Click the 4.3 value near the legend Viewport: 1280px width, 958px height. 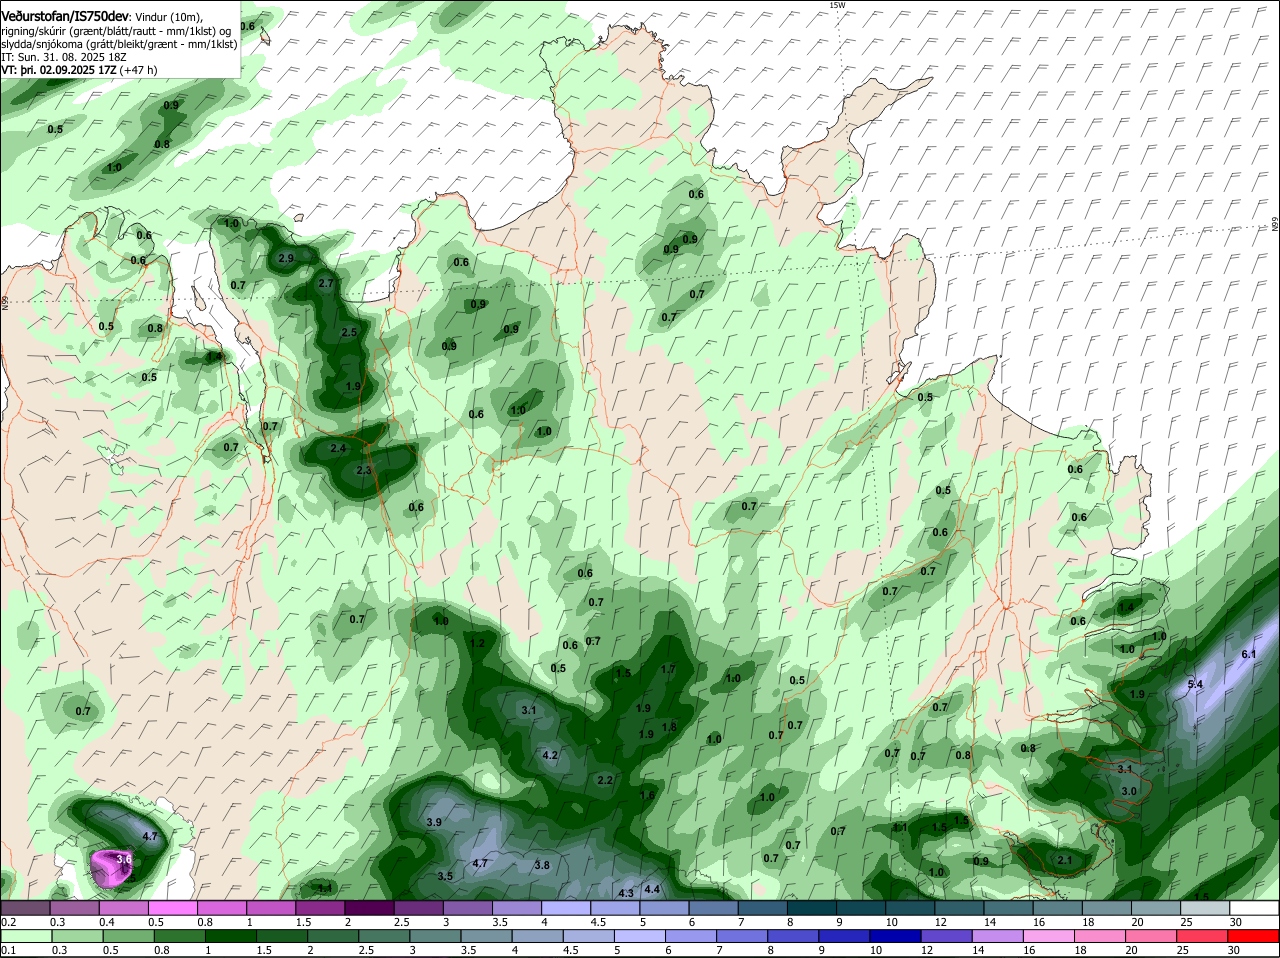coord(626,893)
